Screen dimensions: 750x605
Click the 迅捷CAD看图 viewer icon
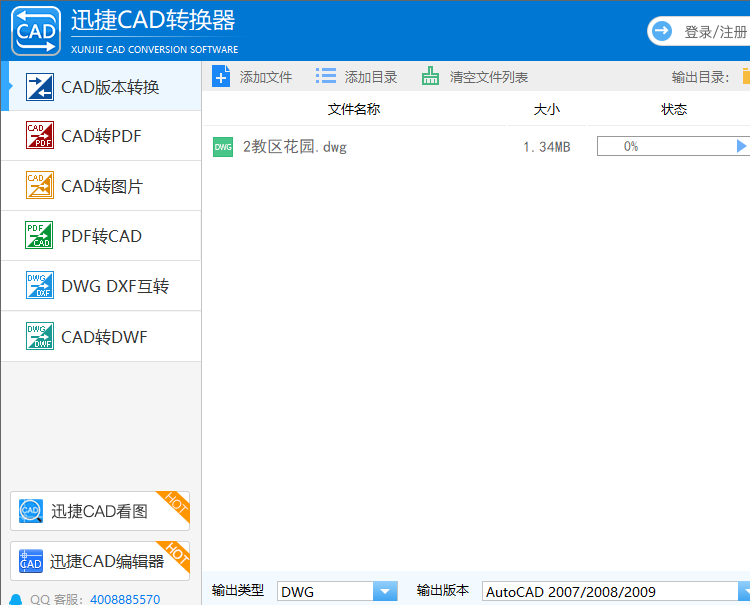click(31, 511)
